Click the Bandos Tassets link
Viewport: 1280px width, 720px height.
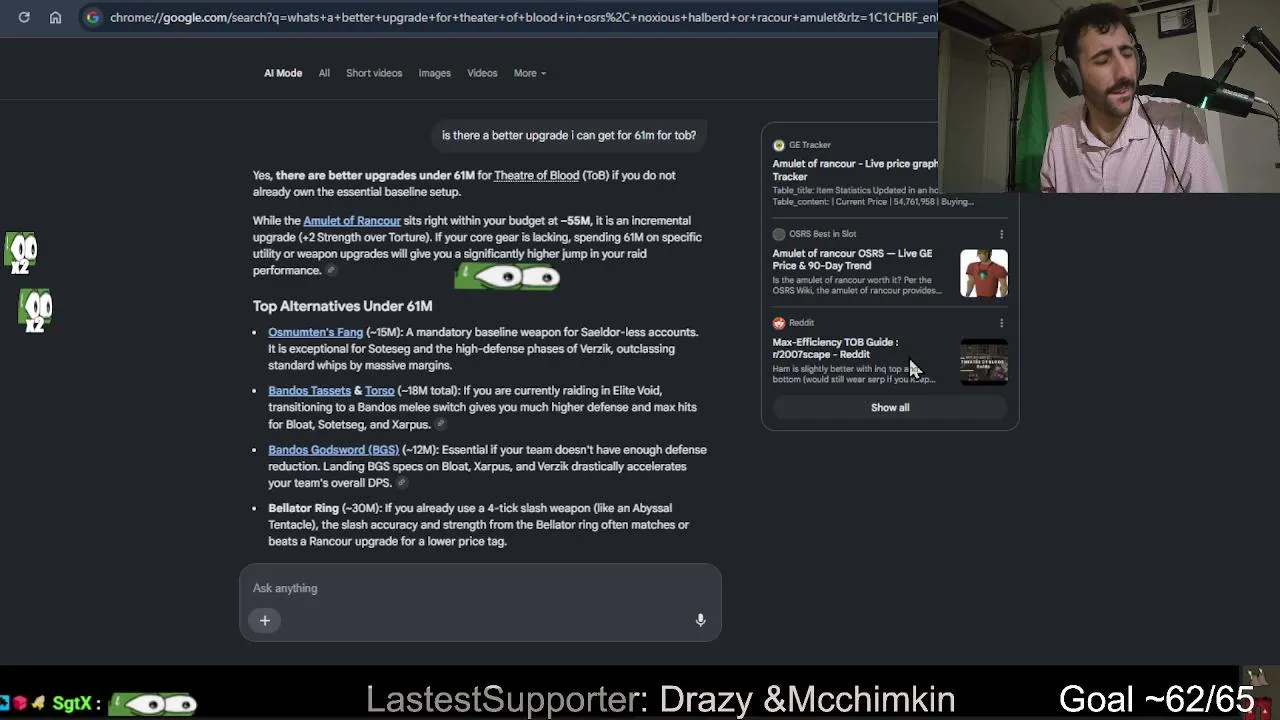309,391
